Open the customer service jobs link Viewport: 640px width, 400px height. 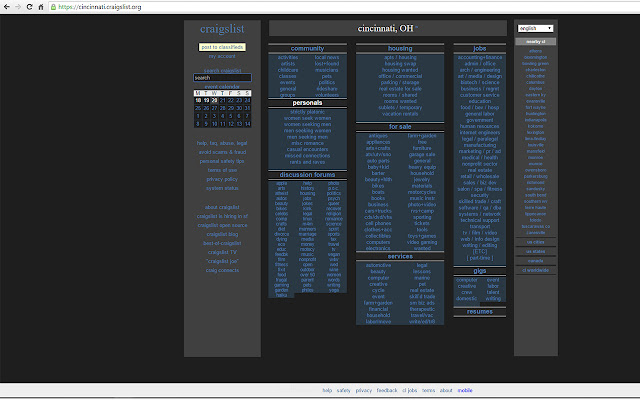click(x=480, y=95)
